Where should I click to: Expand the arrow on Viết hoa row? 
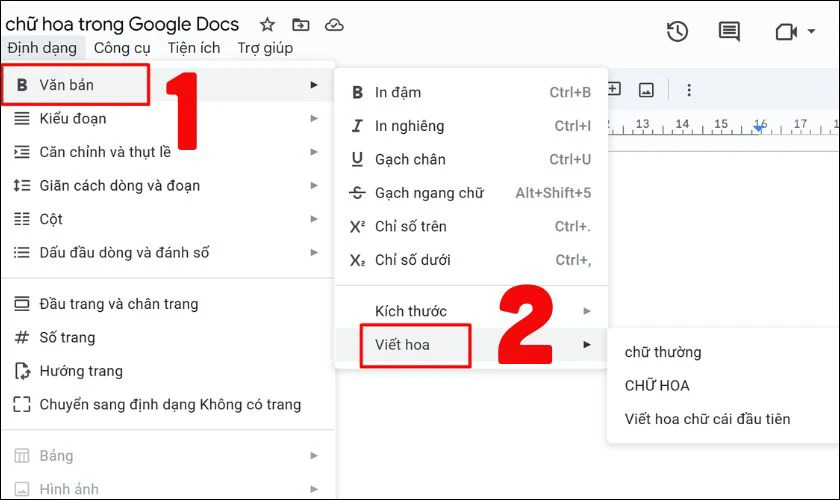tap(587, 345)
